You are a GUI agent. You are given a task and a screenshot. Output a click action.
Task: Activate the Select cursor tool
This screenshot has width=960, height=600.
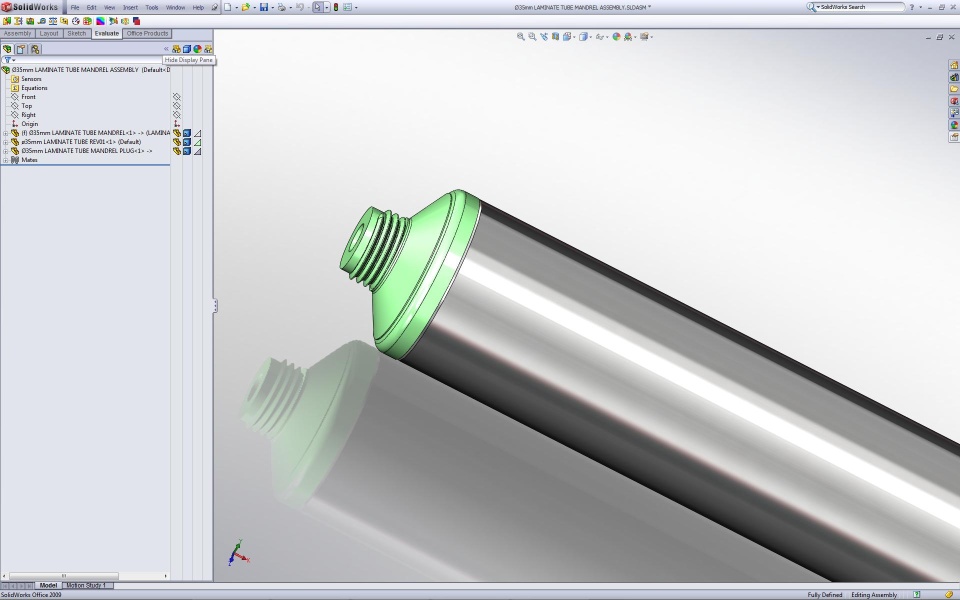[x=318, y=7]
